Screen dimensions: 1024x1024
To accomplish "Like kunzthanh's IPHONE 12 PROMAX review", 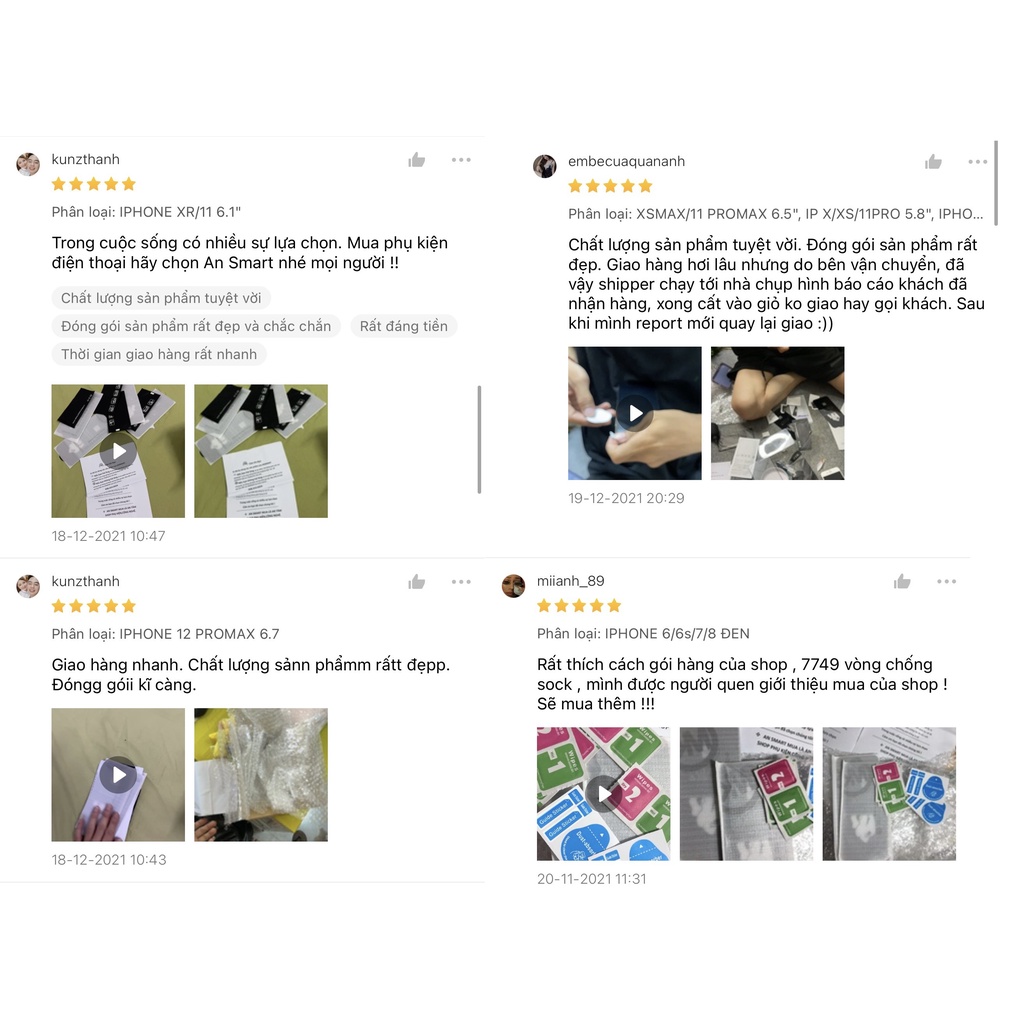I will coord(417,582).
